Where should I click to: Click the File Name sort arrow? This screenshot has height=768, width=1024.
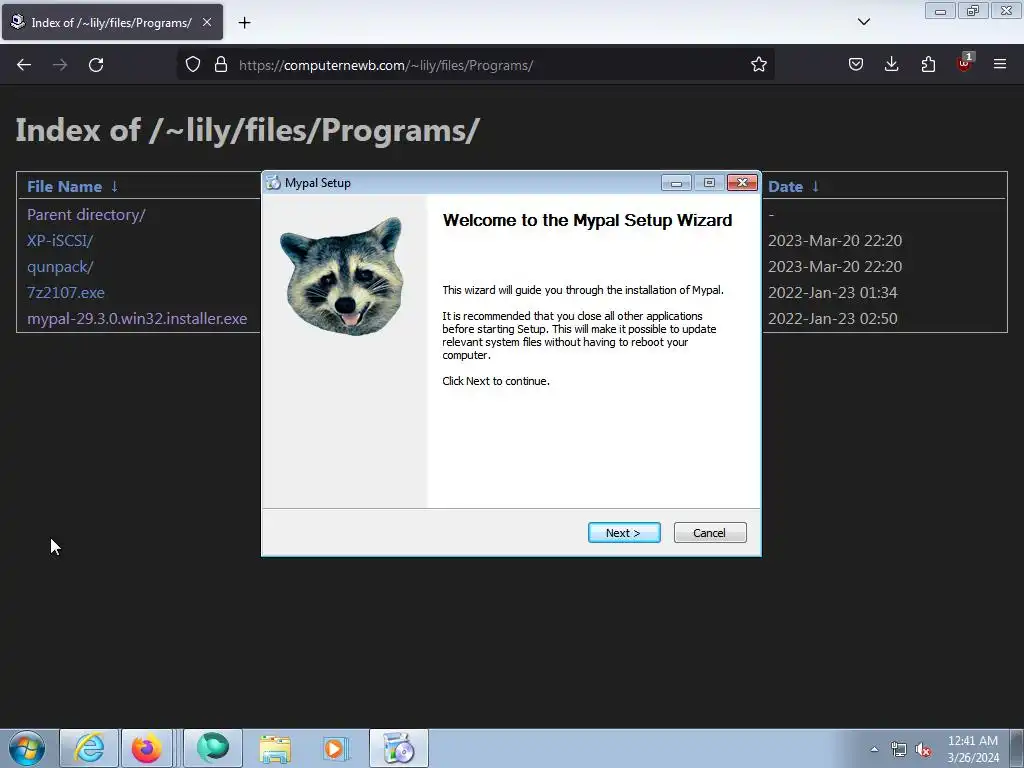tap(114, 187)
